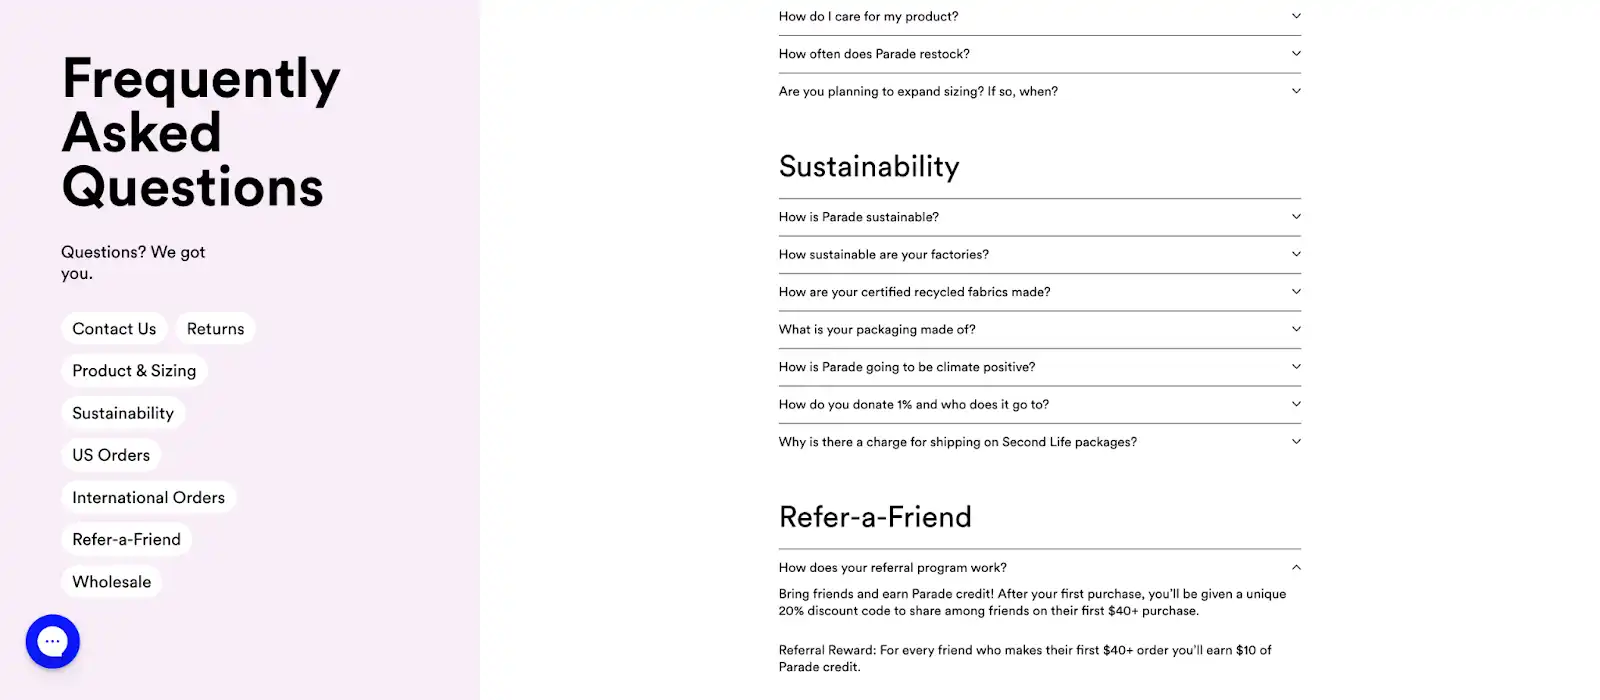
Task: Open the chat widget bubble
Action: (52, 641)
